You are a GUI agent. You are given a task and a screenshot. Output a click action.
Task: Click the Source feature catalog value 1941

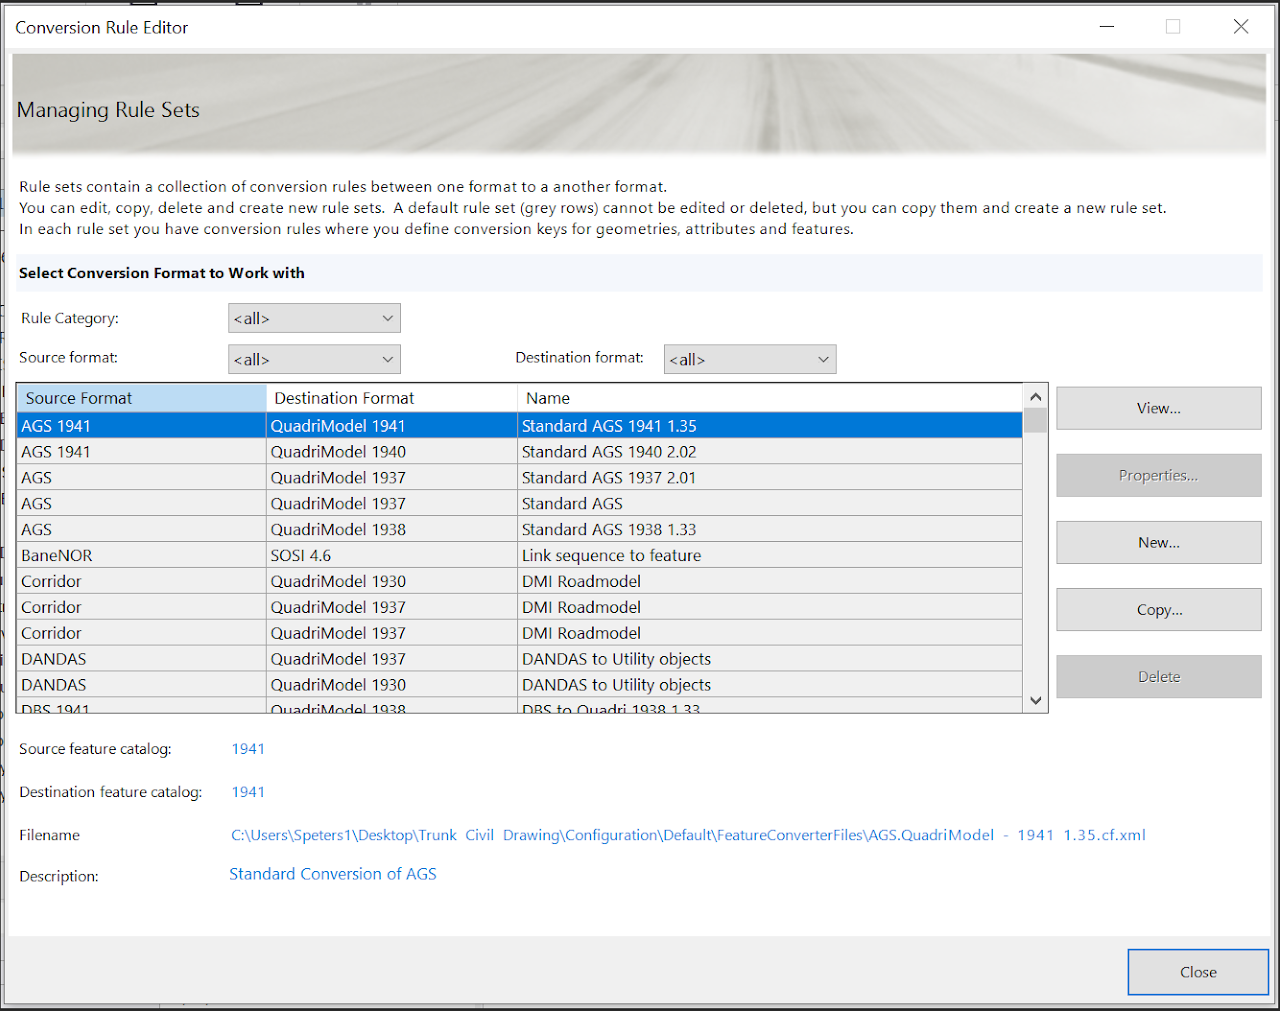click(x=248, y=749)
